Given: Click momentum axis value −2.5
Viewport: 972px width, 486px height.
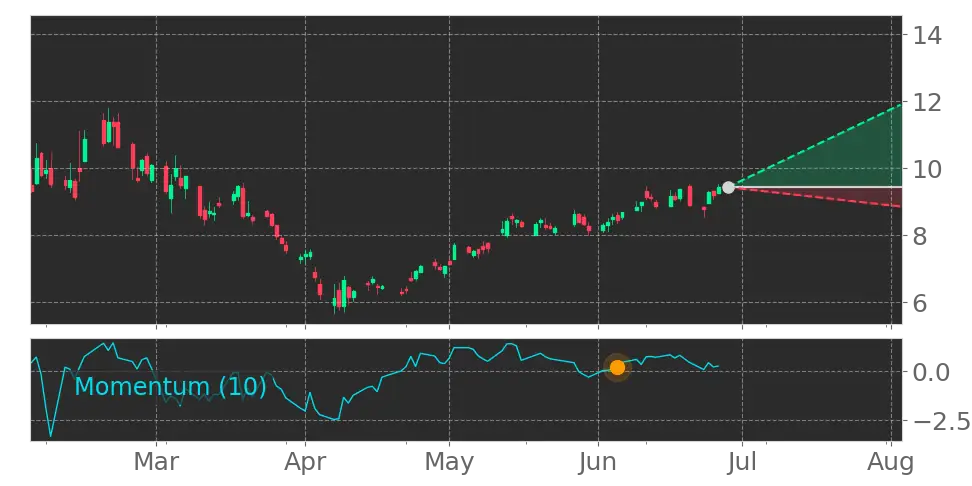Looking at the screenshot, I should coord(940,422).
